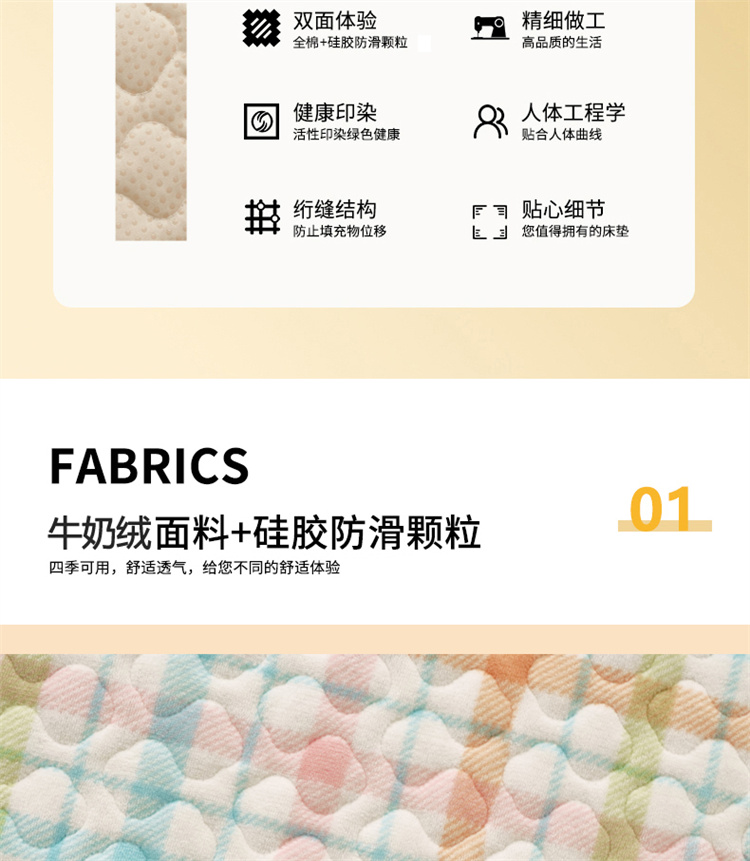Click the corner brackets detail icon
750x861 pixels.
point(490,222)
